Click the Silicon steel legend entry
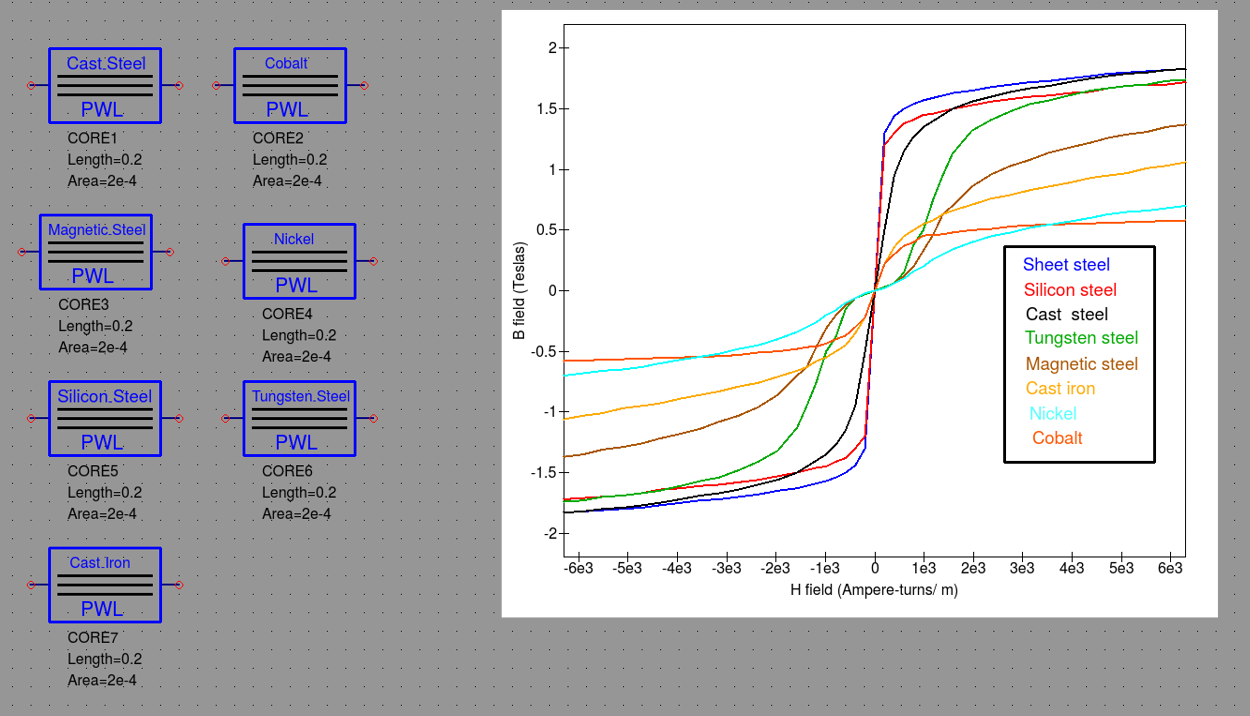This screenshot has width=1250, height=716. point(1070,290)
